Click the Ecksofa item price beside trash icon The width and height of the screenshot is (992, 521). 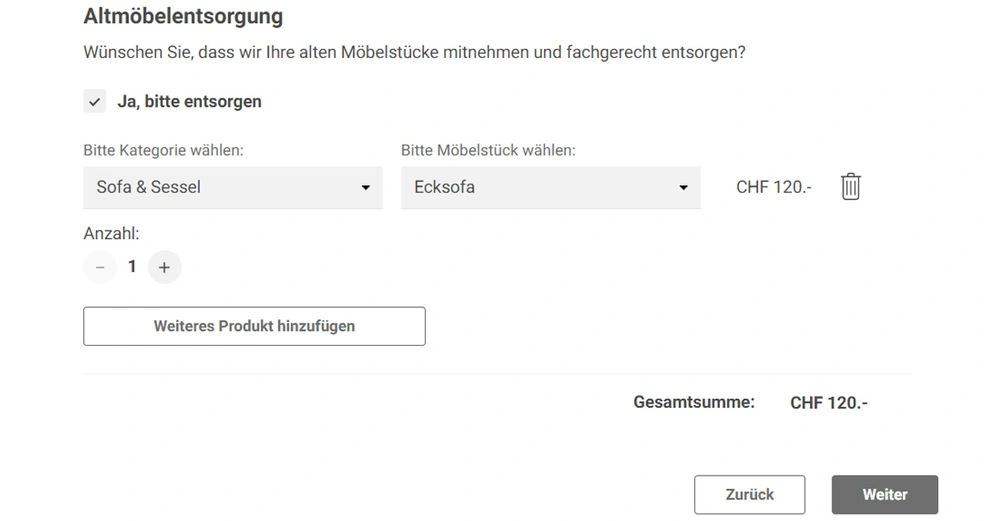[x=773, y=187]
